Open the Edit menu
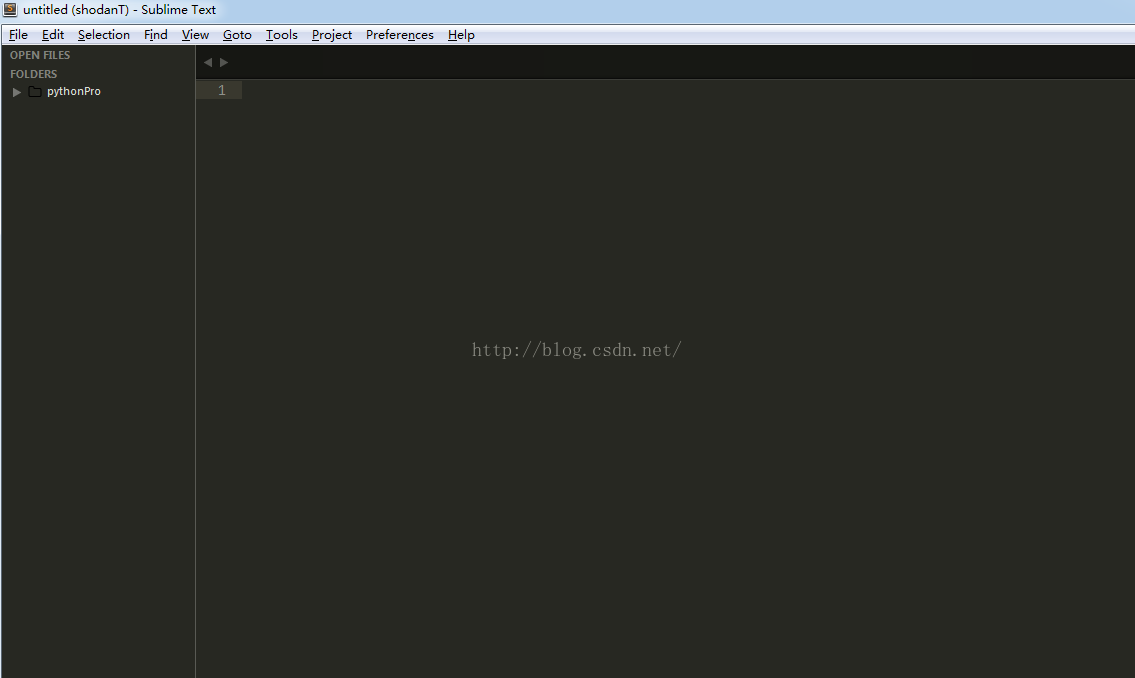Viewport: 1135px width, 678px height. (x=53, y=35)
